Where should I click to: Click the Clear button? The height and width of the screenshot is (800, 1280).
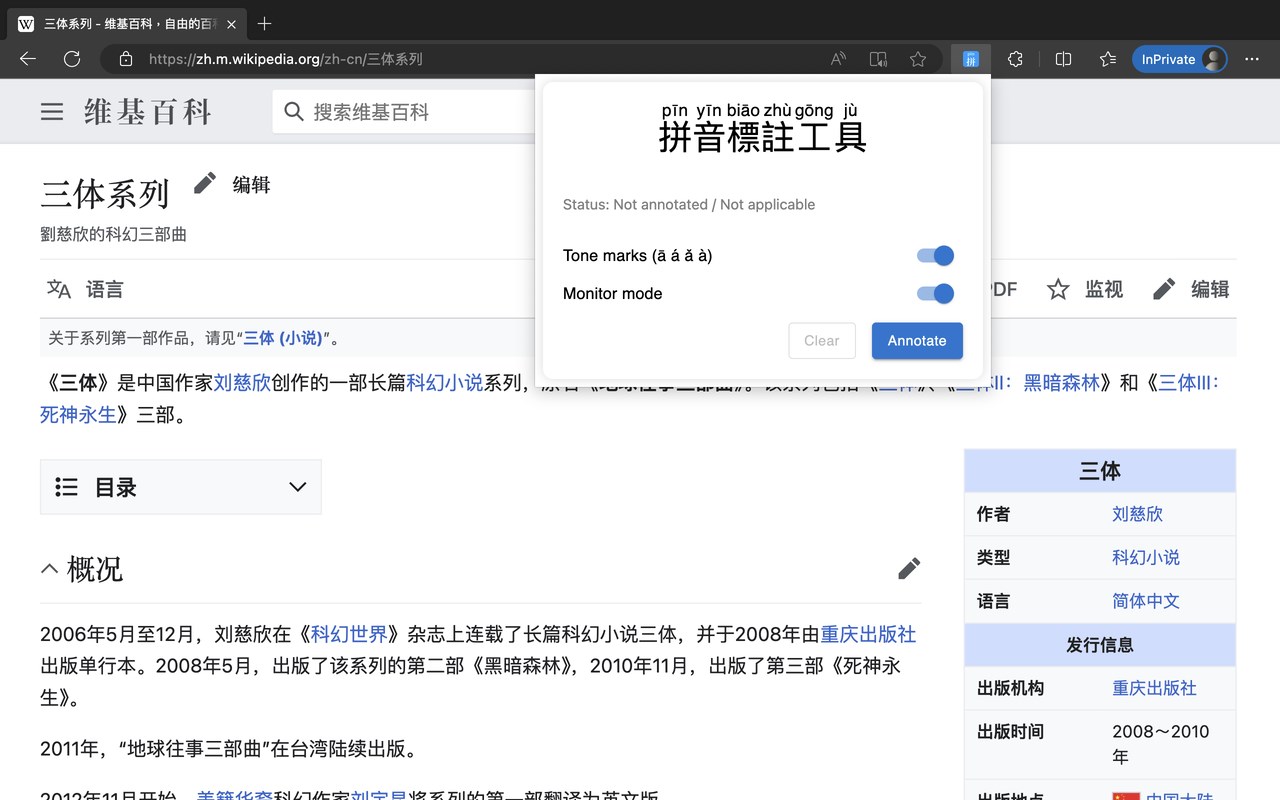click(822, 340)
